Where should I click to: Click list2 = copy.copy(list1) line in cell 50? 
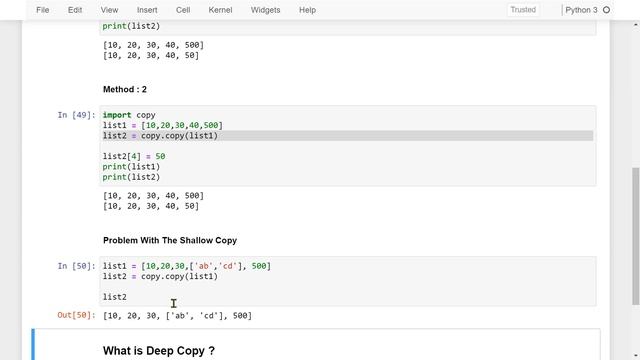160,276
